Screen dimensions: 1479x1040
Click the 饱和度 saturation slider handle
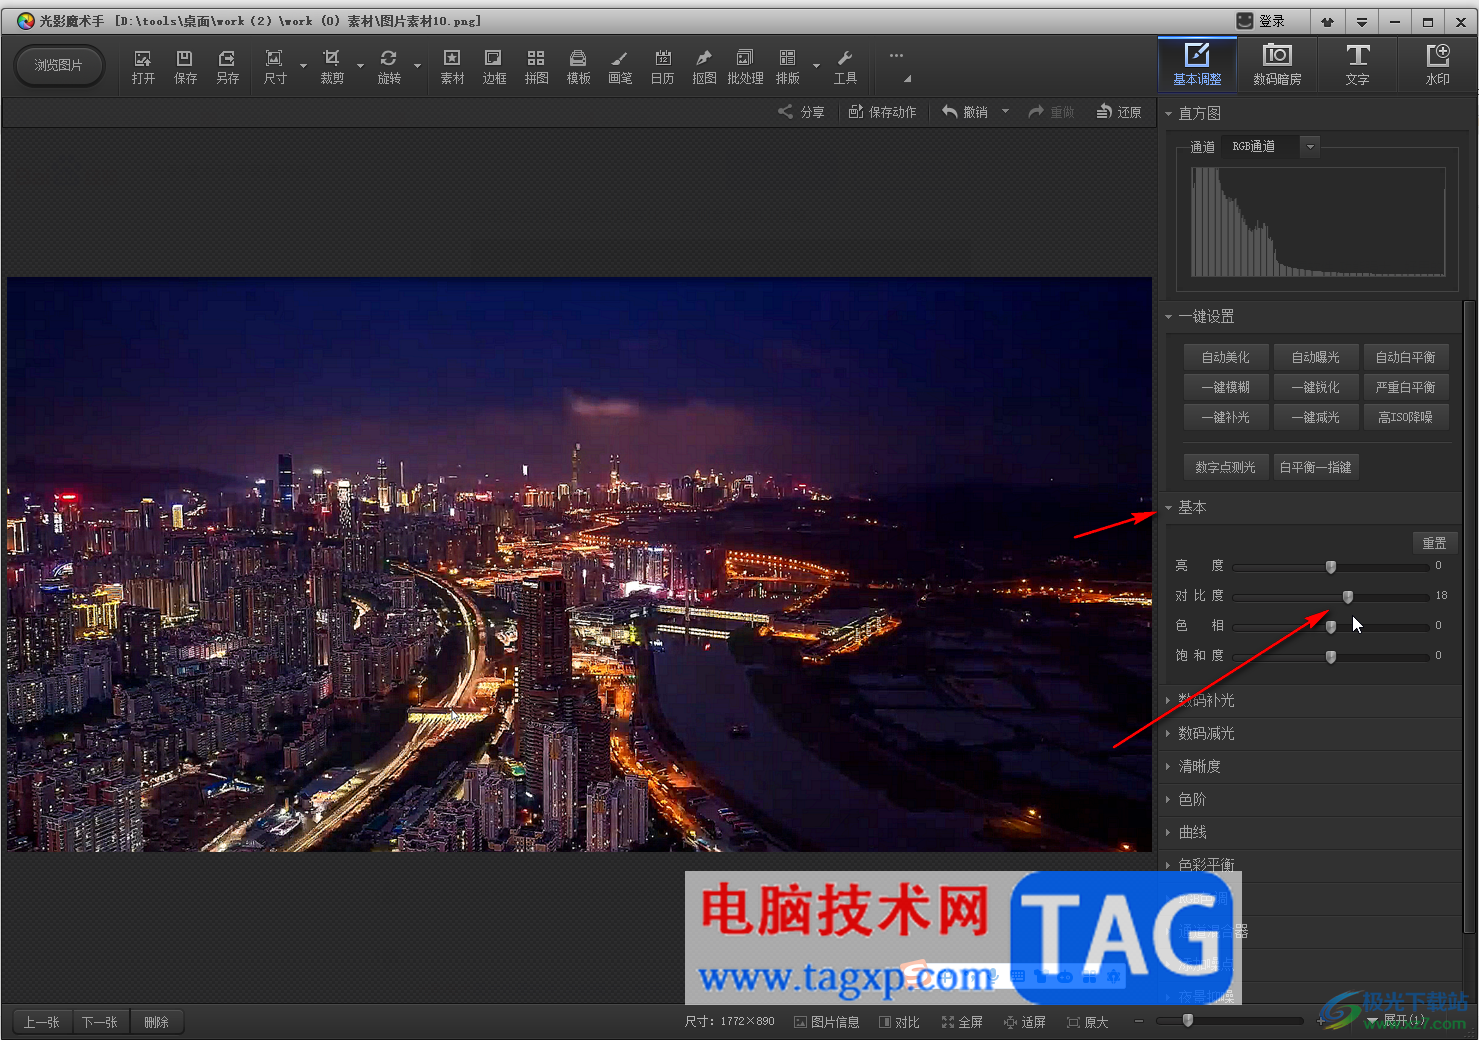tap(1331, 657)
